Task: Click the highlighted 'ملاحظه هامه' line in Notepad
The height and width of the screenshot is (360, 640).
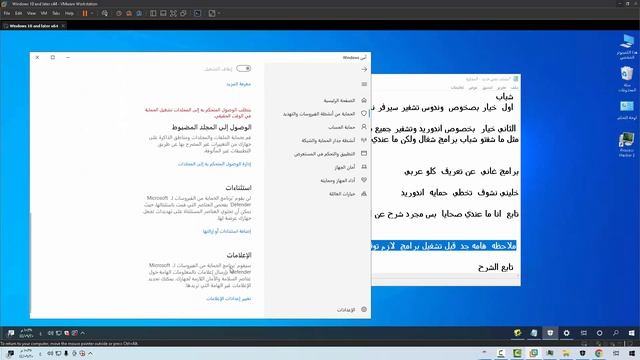Action: pos(444,246)
